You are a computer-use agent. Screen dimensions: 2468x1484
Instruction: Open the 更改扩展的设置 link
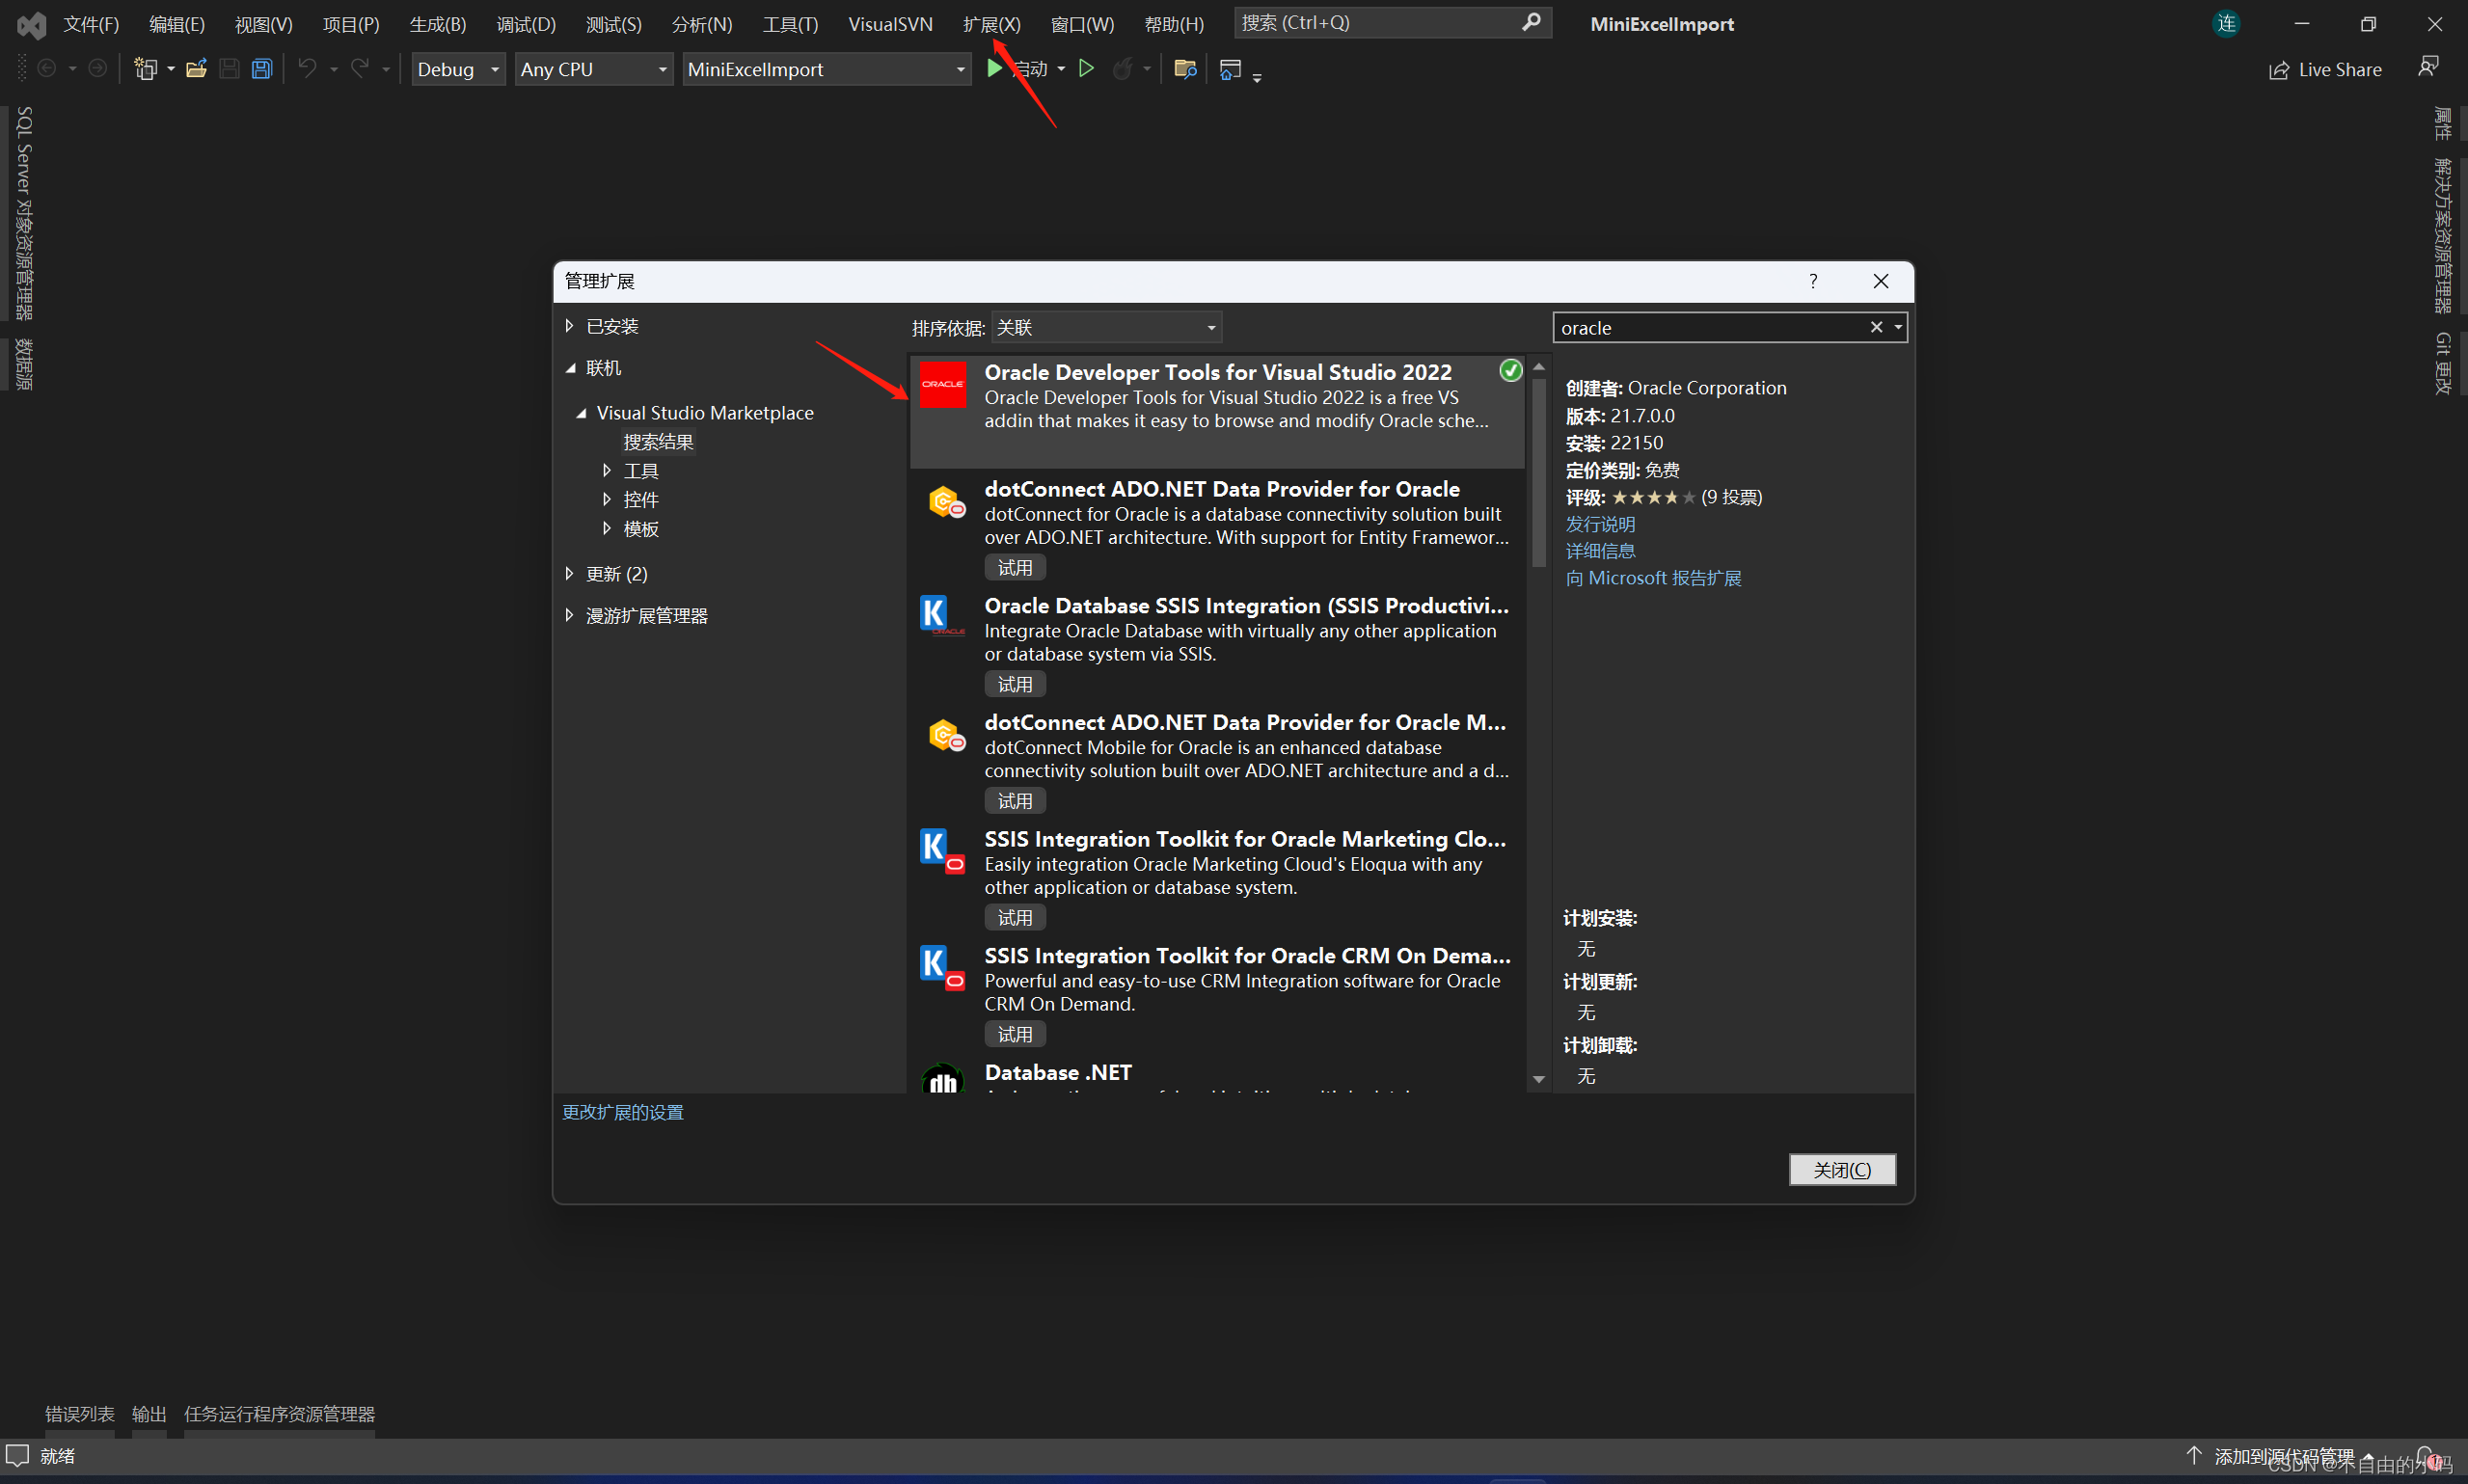622,1111
